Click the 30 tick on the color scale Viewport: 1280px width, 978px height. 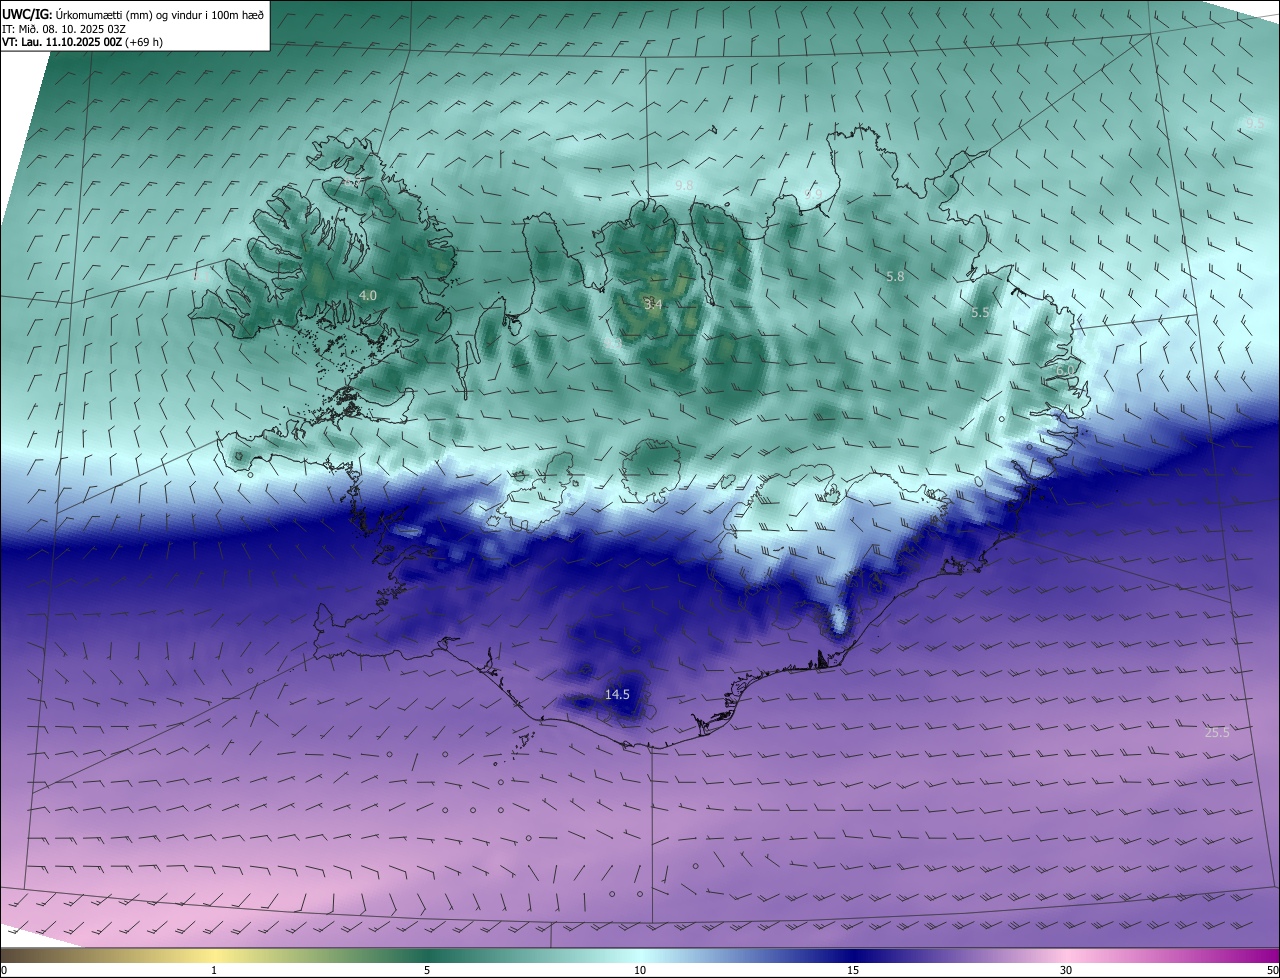tap(1066, 970)
